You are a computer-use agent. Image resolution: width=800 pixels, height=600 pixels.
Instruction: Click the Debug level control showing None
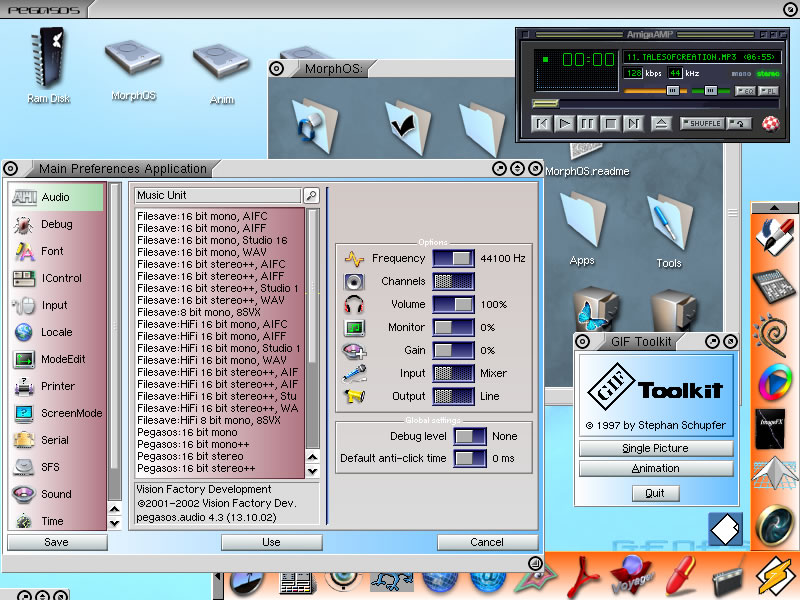point(470,436)
